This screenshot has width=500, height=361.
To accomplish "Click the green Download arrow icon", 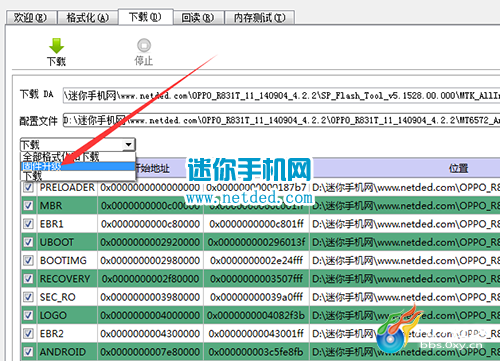I will 56,46.
